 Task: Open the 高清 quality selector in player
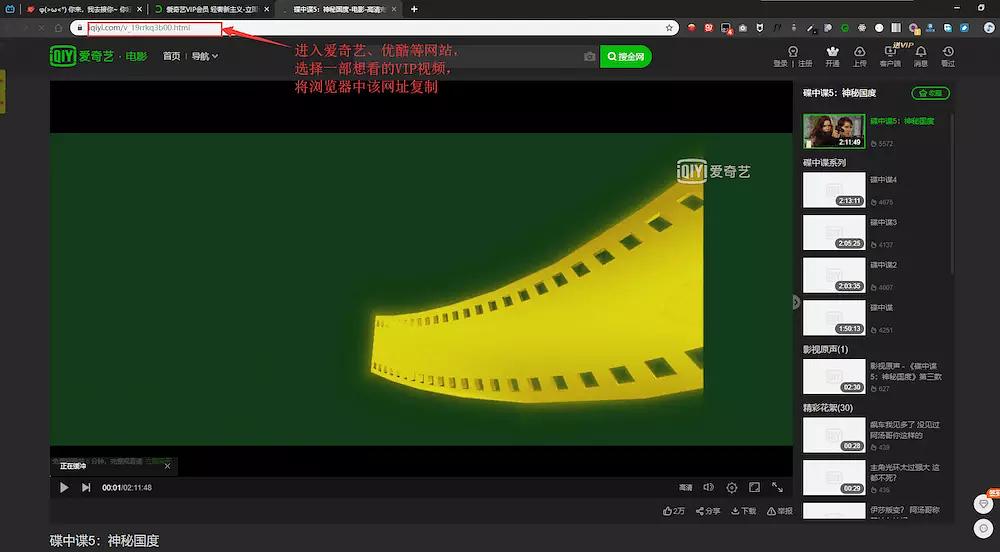(686, 488)
